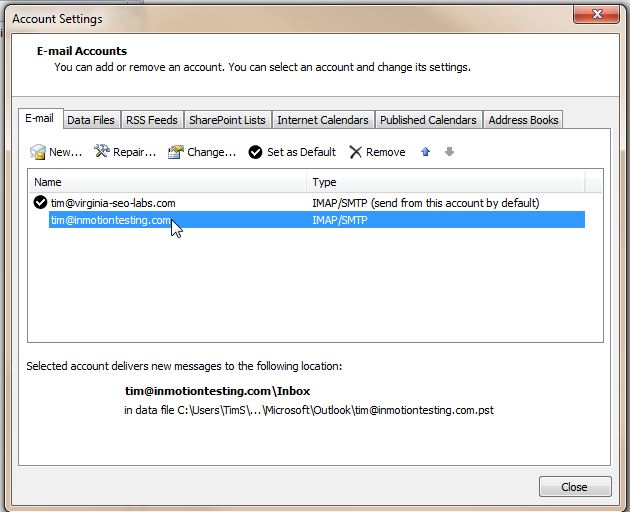630x512 pixels.
Task: Click the New account envelope icon
Action: 38,152
